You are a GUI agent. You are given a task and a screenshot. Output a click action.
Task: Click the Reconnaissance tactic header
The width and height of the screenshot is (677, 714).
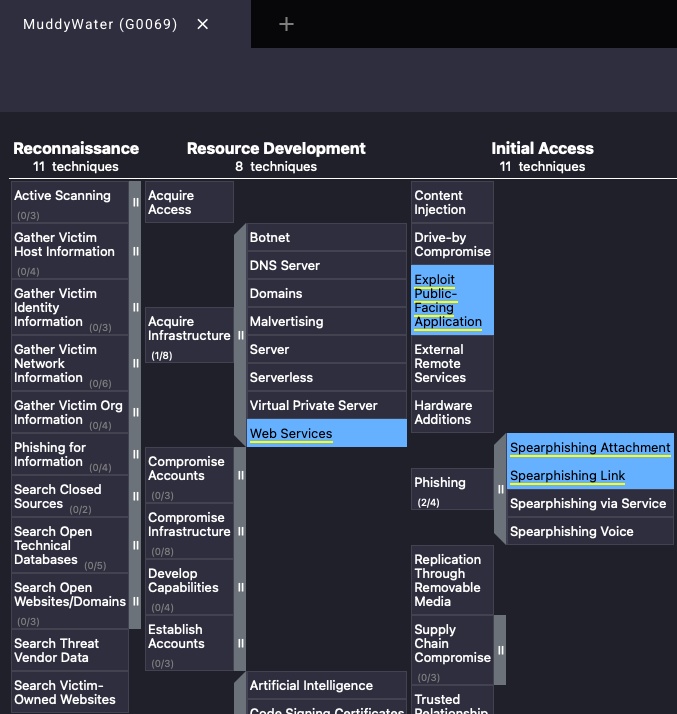click(76, 148)
